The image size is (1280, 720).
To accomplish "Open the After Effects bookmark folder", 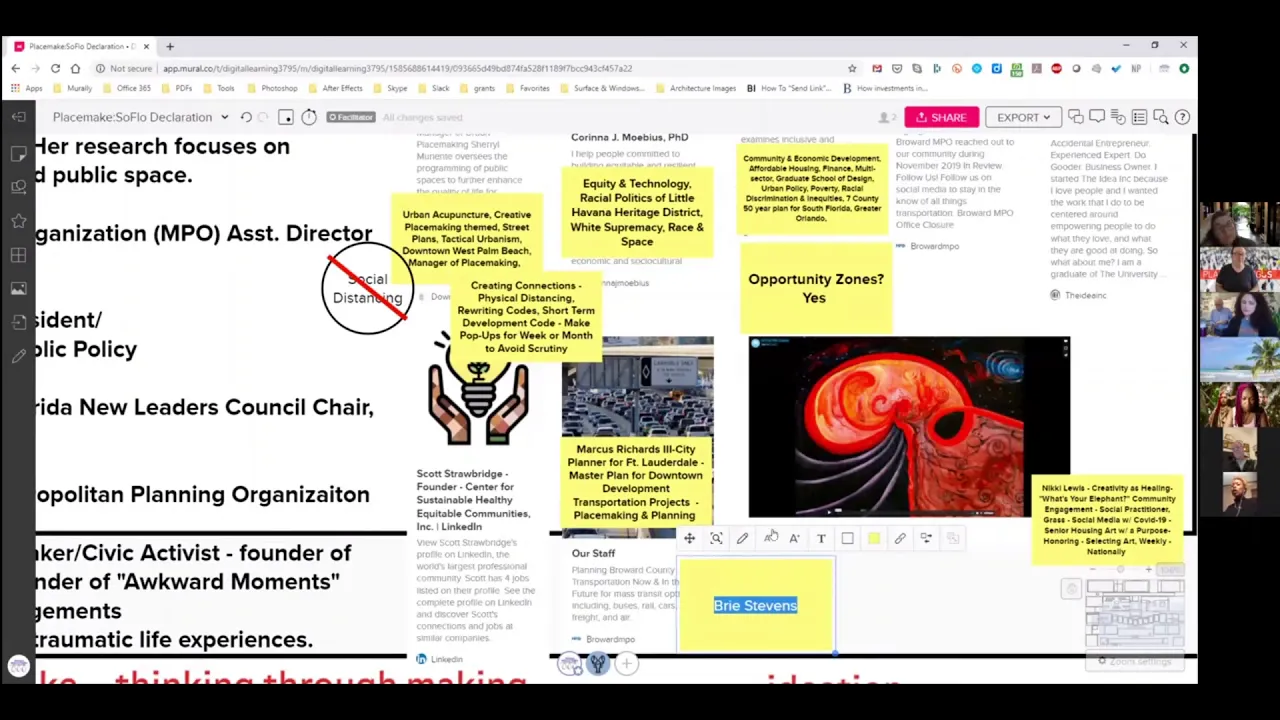I will 335,88.
